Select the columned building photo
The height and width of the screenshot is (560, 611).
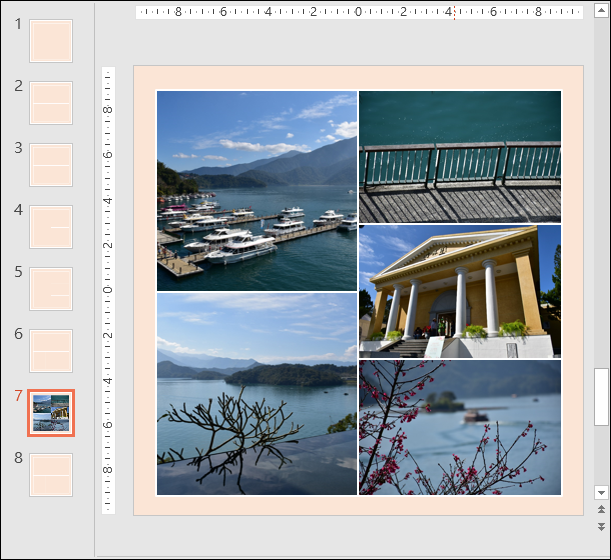[x=460, y=291]
